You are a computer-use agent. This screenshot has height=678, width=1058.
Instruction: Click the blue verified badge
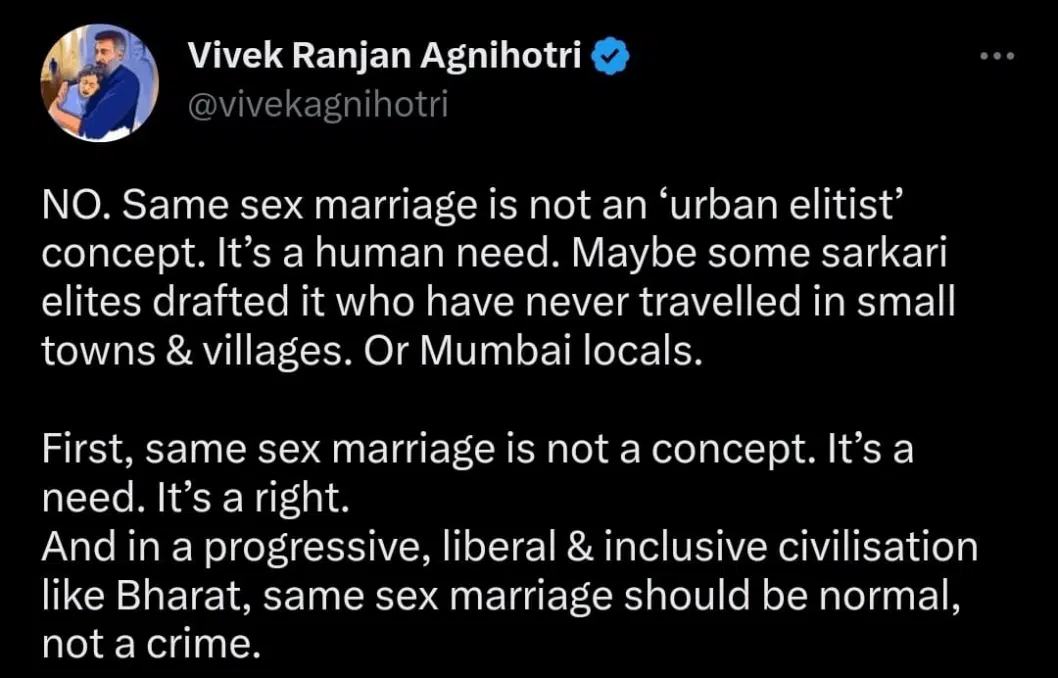click(x=611, y=58)
